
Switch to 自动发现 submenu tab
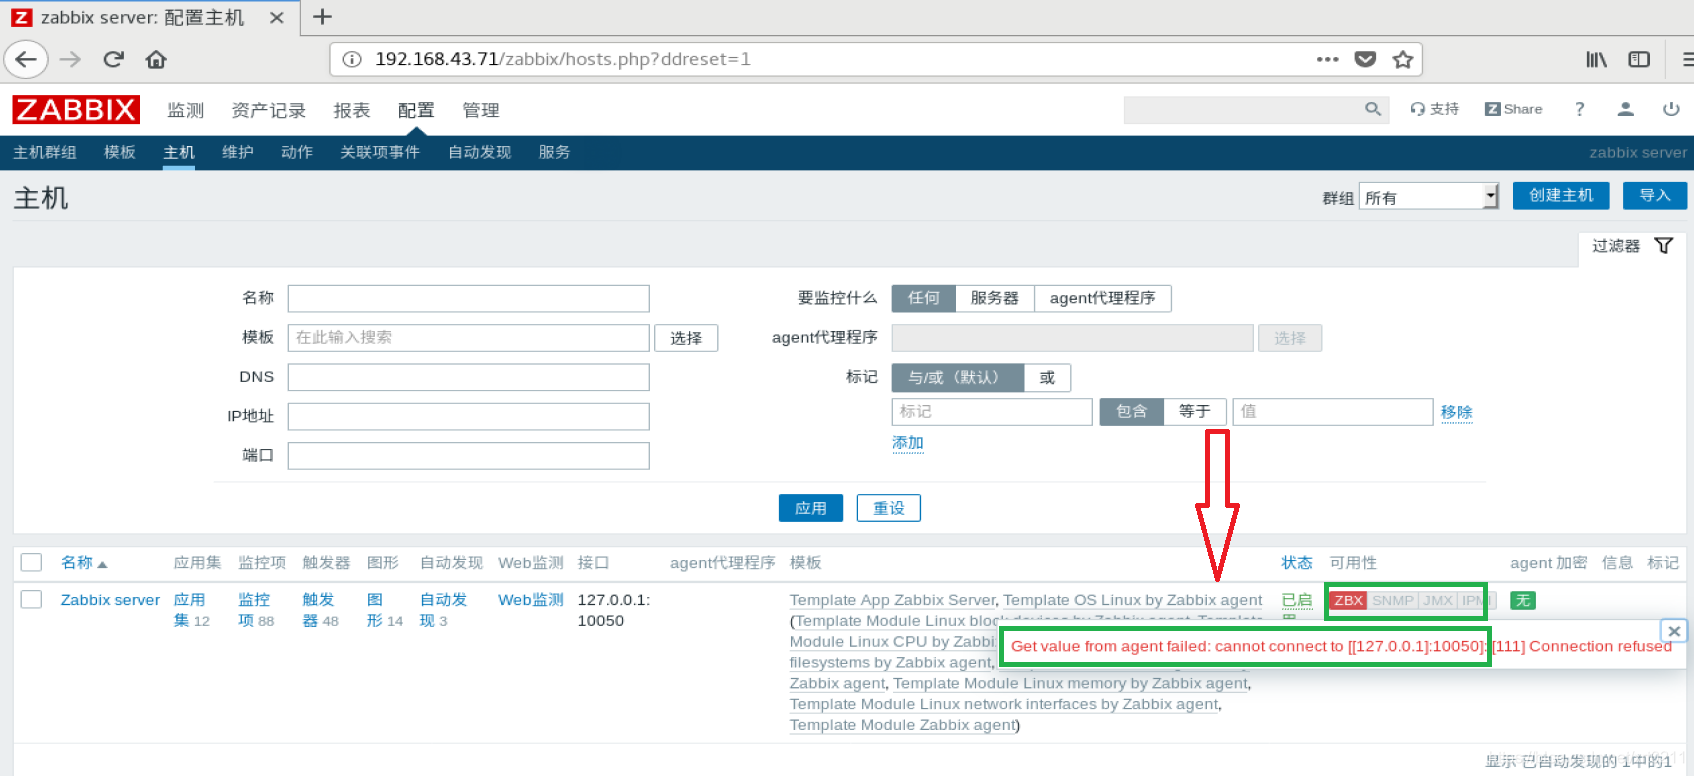coord(479,152)
